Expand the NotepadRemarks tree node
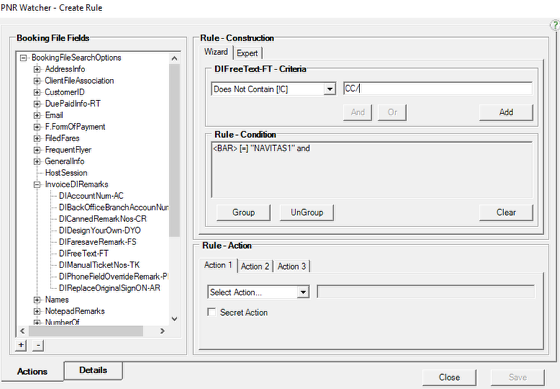Screen dimensions: 560x389 [37, 311]
